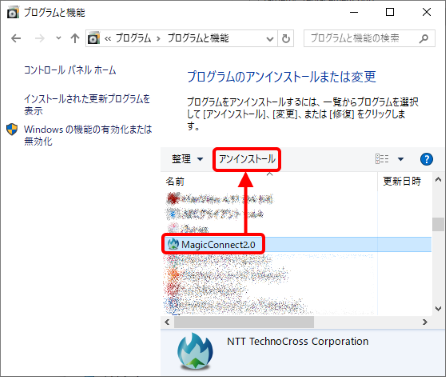Viewport: 446px width, 377px height.
Task: Click the MagicConnect2.0 row icon
Action: [173, 244]
